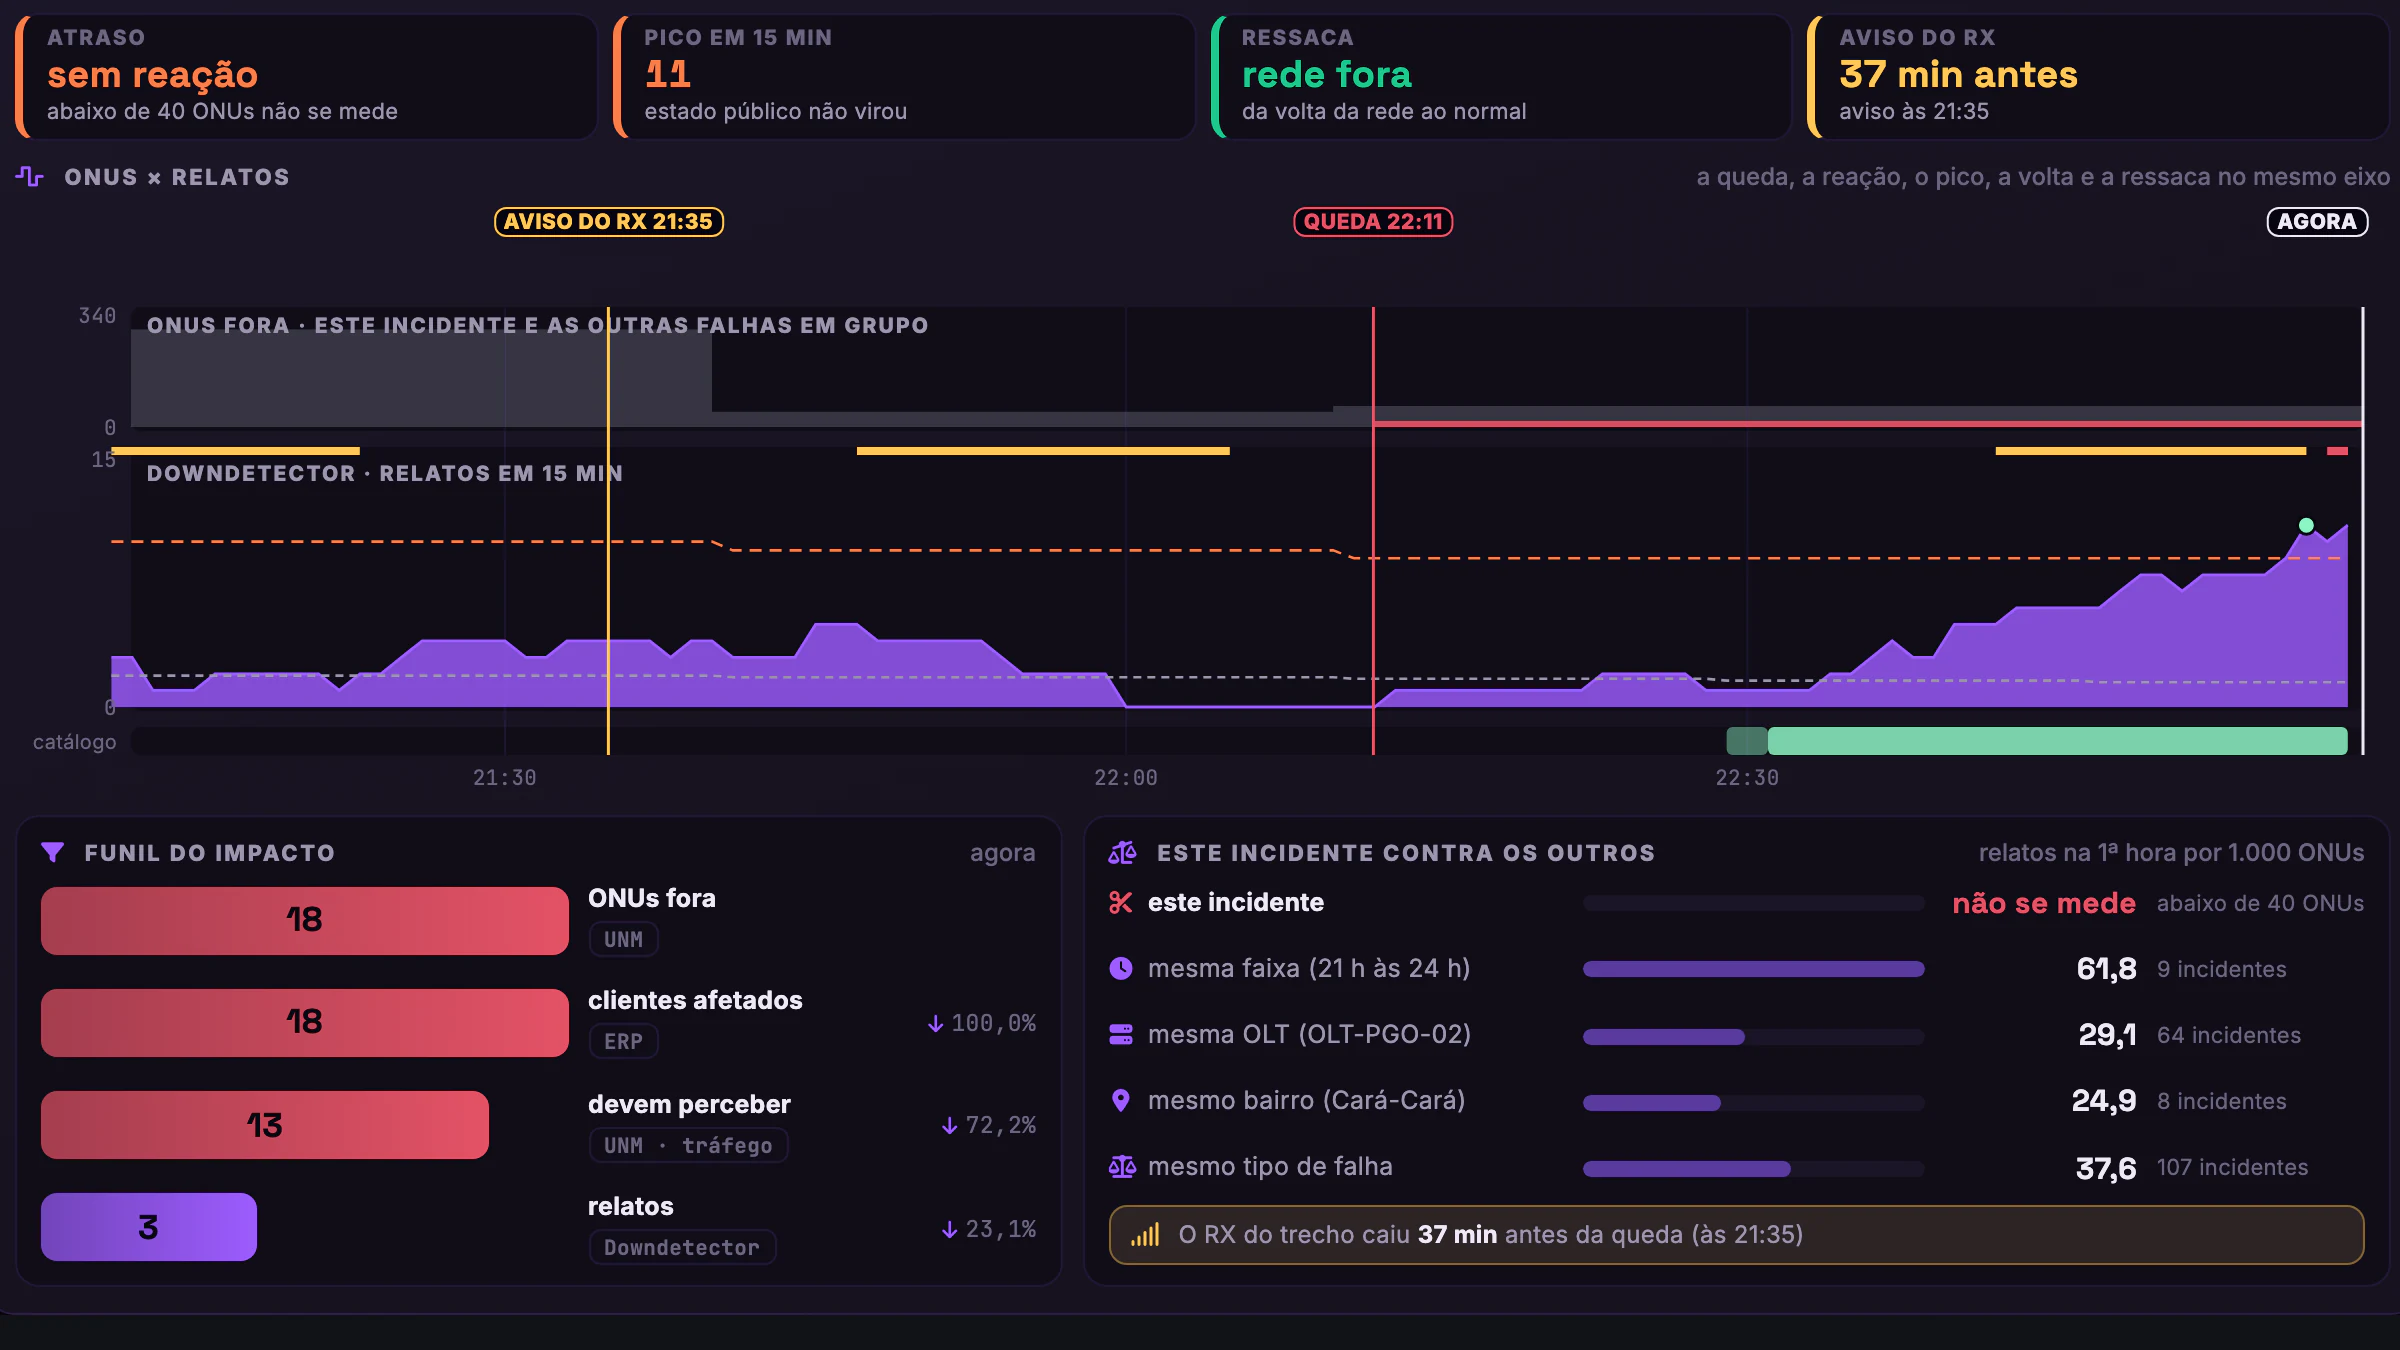
Task: Click the ERP tag under clientes afetados
Action: click(x=624, y=1041)
